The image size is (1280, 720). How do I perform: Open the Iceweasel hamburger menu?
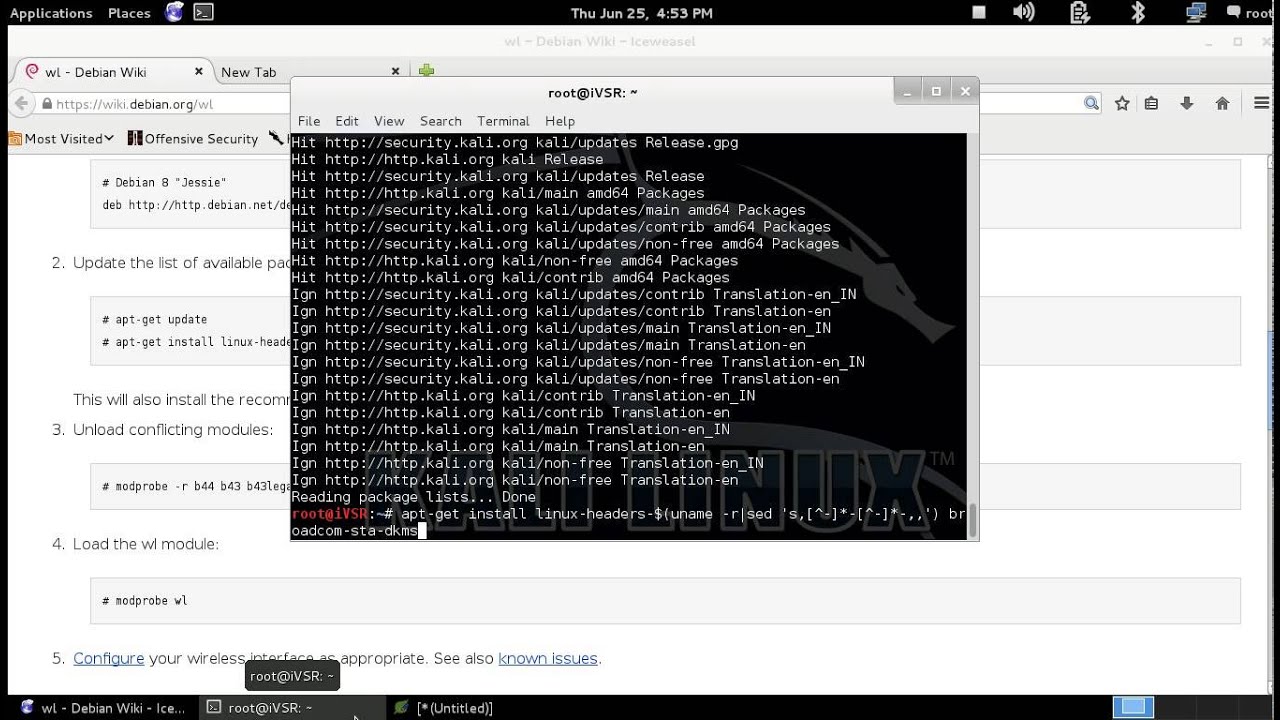[x=1261, y=104]
